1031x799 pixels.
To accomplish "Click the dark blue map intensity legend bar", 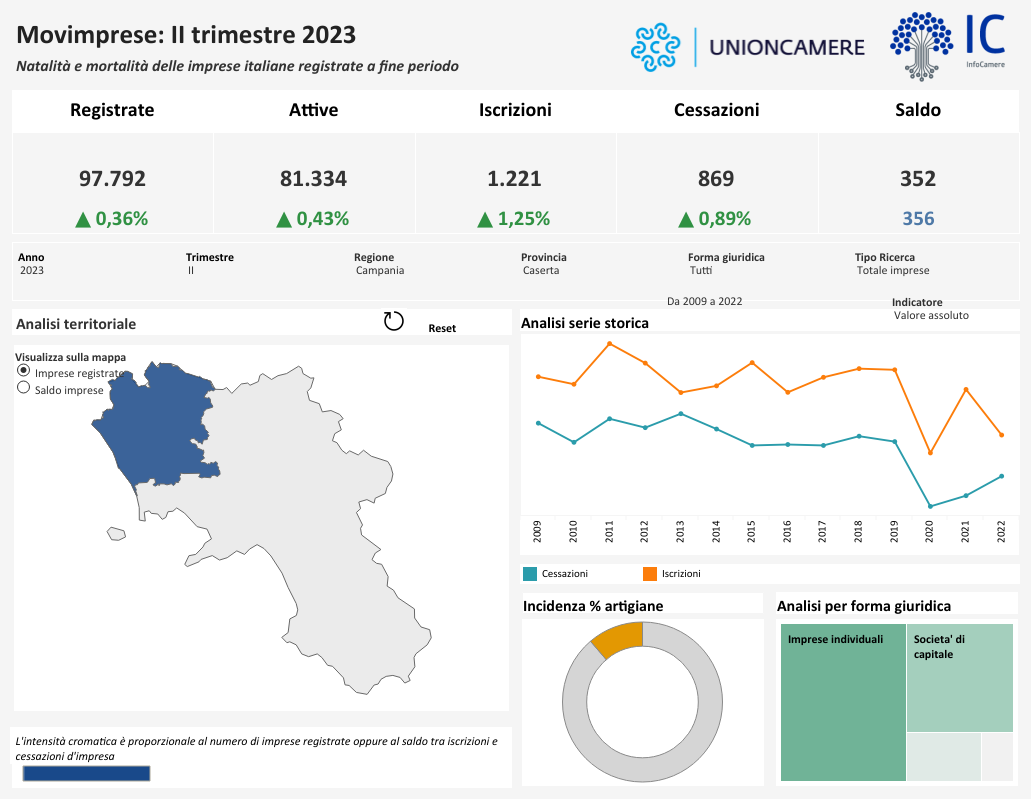I will coord(86,773).
